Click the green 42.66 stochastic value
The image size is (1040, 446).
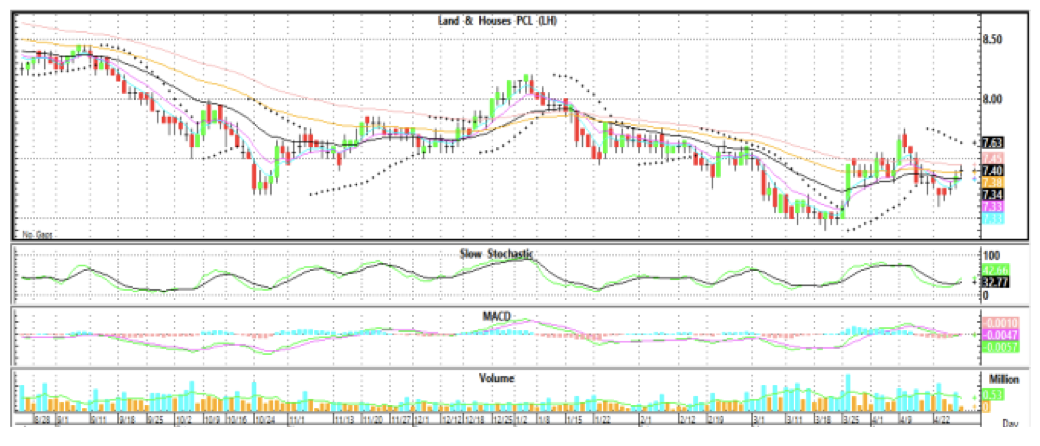pyautogui.click(x=994, y=269)
